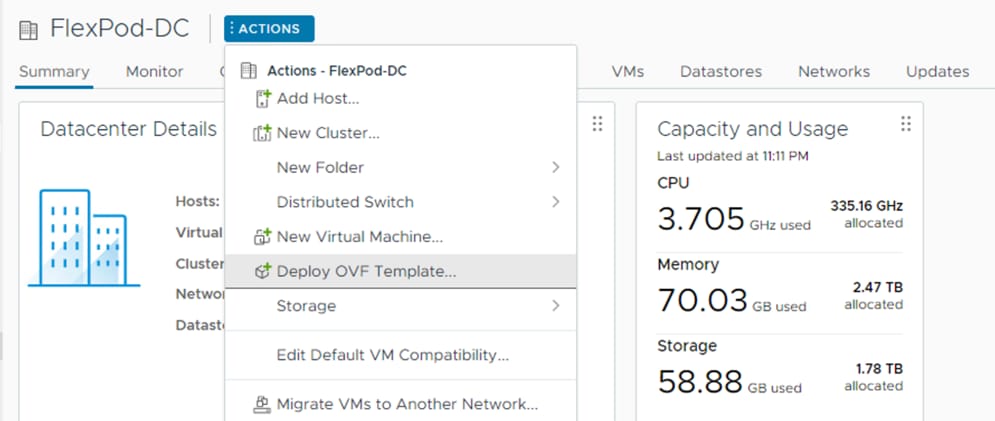Click the Migrate VMs network icon
Viewport: 995px width, 421px height.
coord(262,404)
